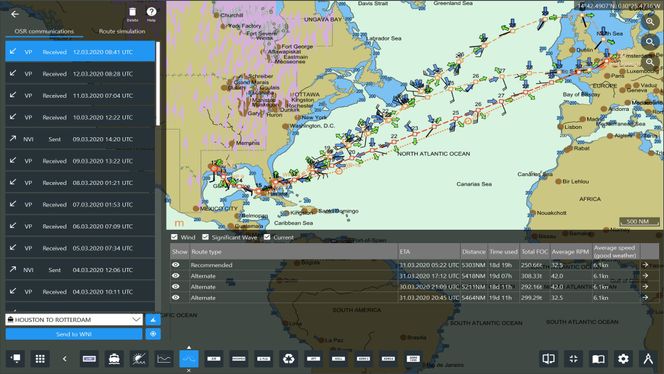Open the Help question mark icon
The height and width of the screenshot is (374, 664).
point(151,13)
